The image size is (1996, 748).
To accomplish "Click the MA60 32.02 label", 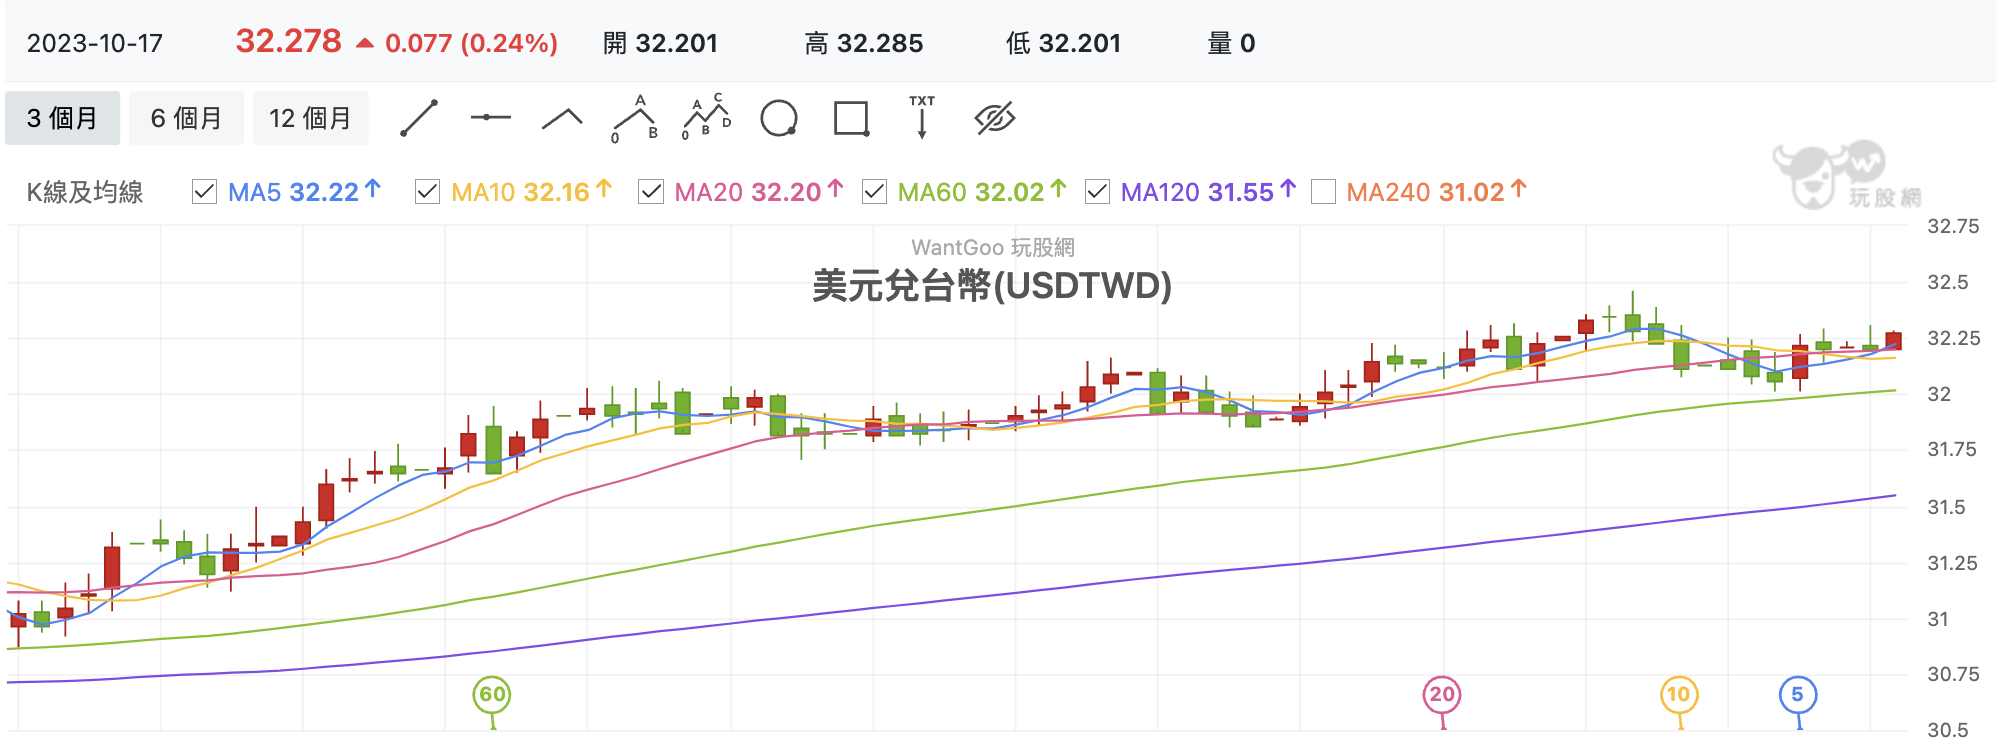I will pyautogui.click(x=970, y=192).
